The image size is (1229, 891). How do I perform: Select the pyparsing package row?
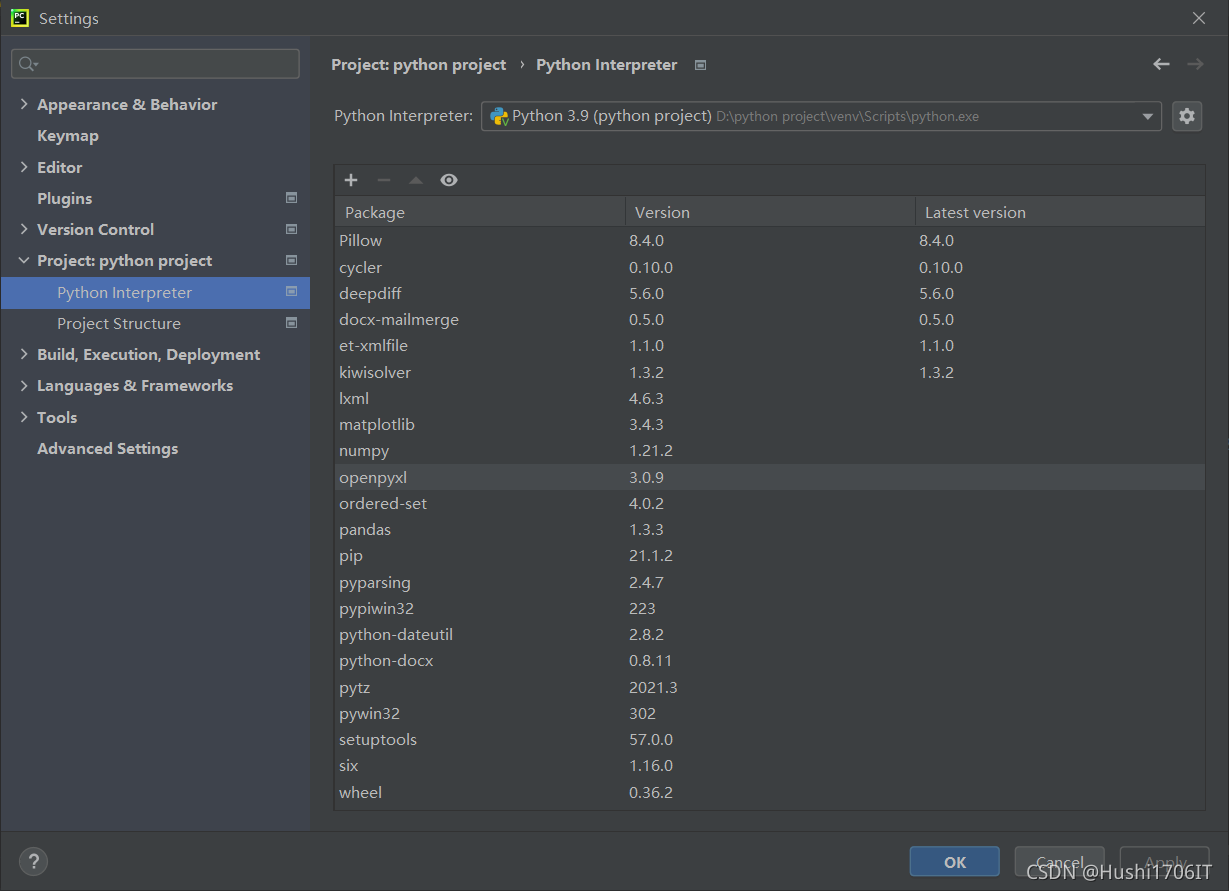(x=770, y=582)
